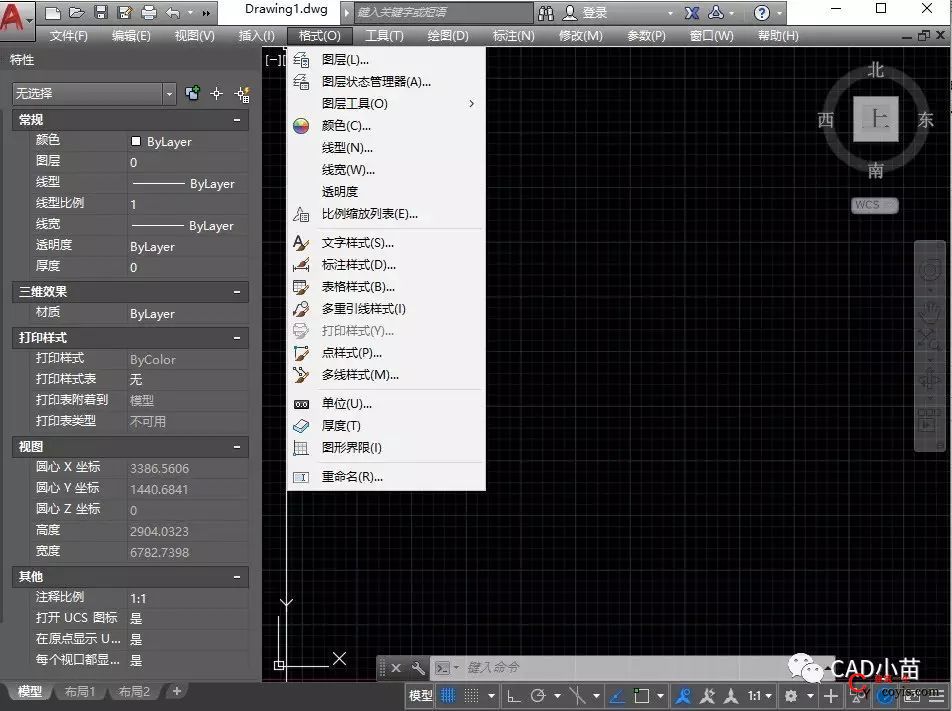Toggle object snap square icon
This screenshot has height=711, width=952.
(641, 696)
